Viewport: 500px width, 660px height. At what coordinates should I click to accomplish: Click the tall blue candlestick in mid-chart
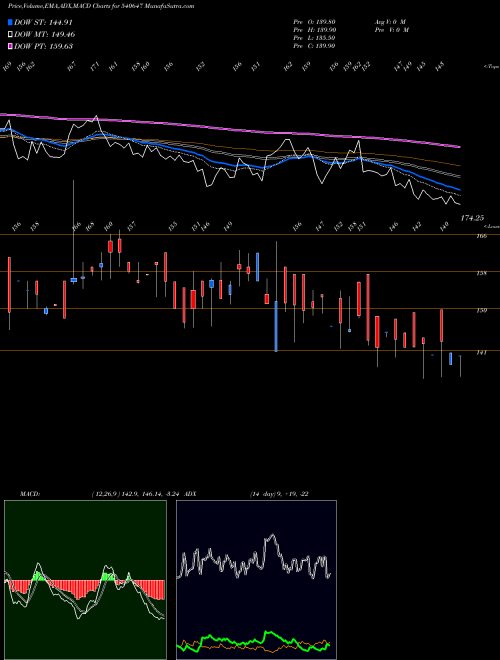(276, 326)
